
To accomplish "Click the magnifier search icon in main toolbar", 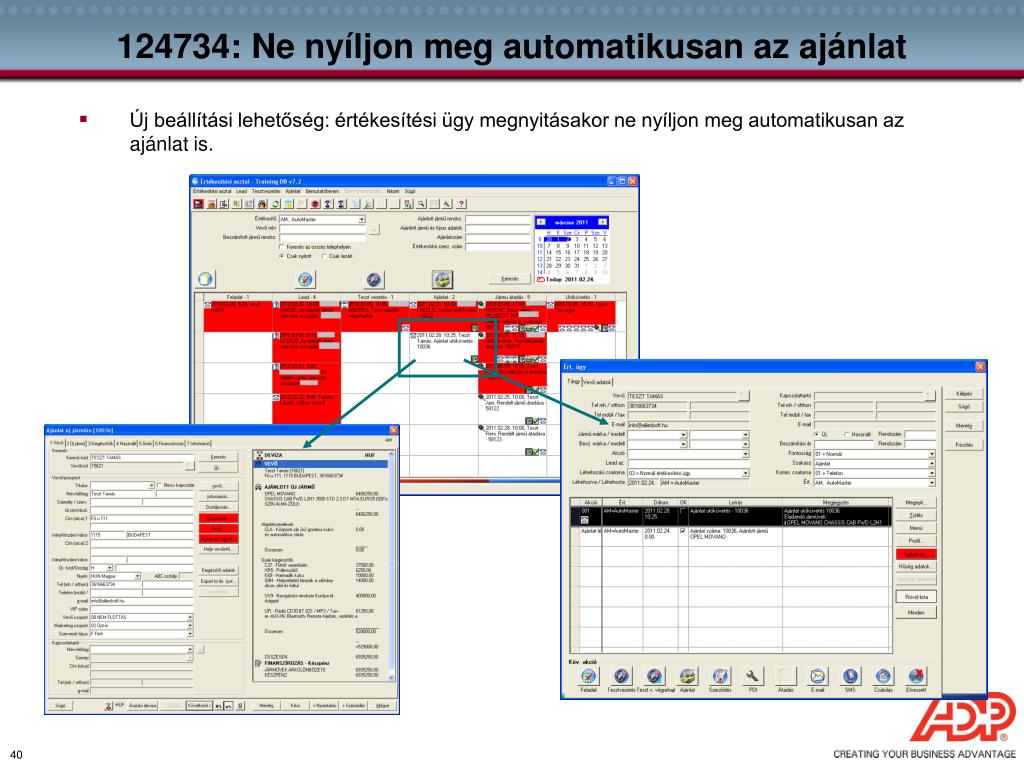I will tap(422, 204).
